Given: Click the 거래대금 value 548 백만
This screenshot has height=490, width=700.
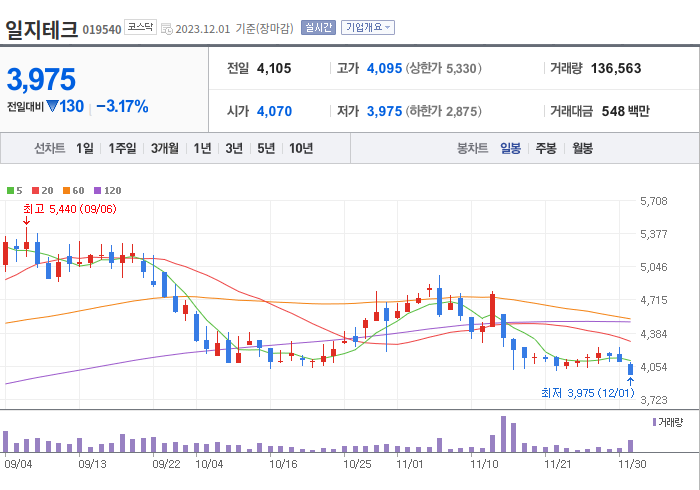Looking at the screenshot, I should click(625, 111).
